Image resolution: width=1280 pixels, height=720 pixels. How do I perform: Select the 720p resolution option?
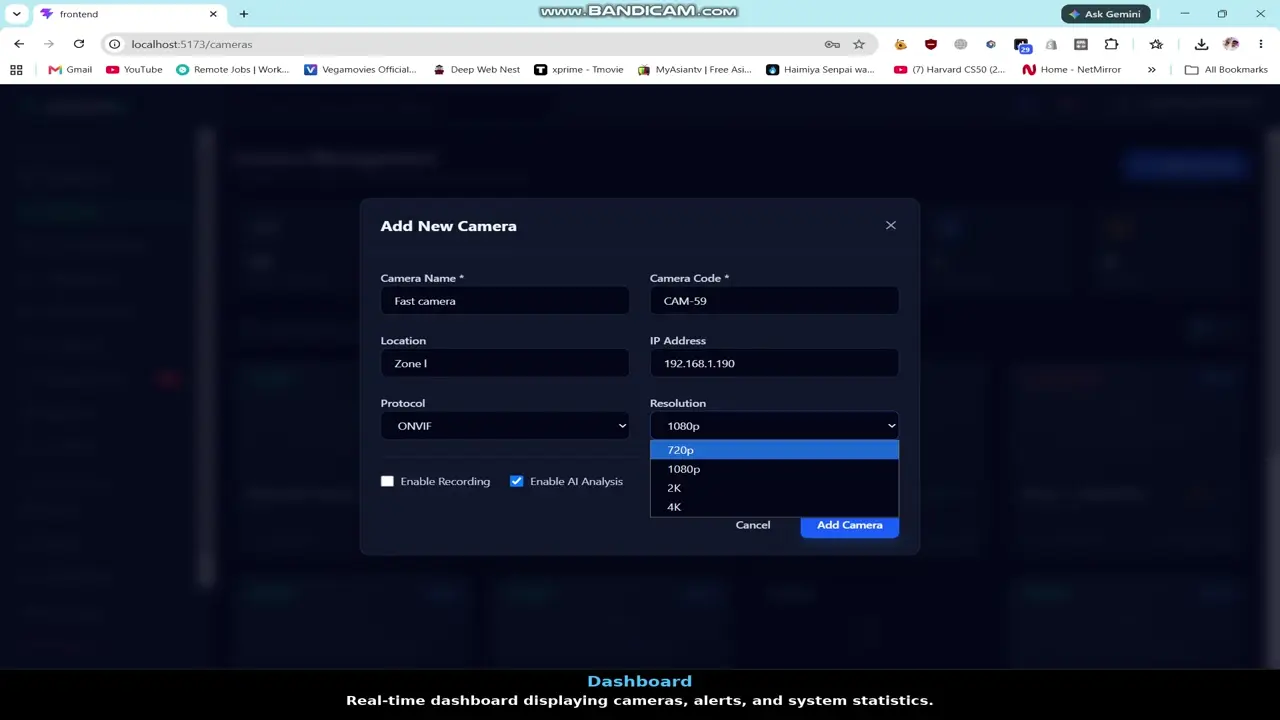(774, 450)
